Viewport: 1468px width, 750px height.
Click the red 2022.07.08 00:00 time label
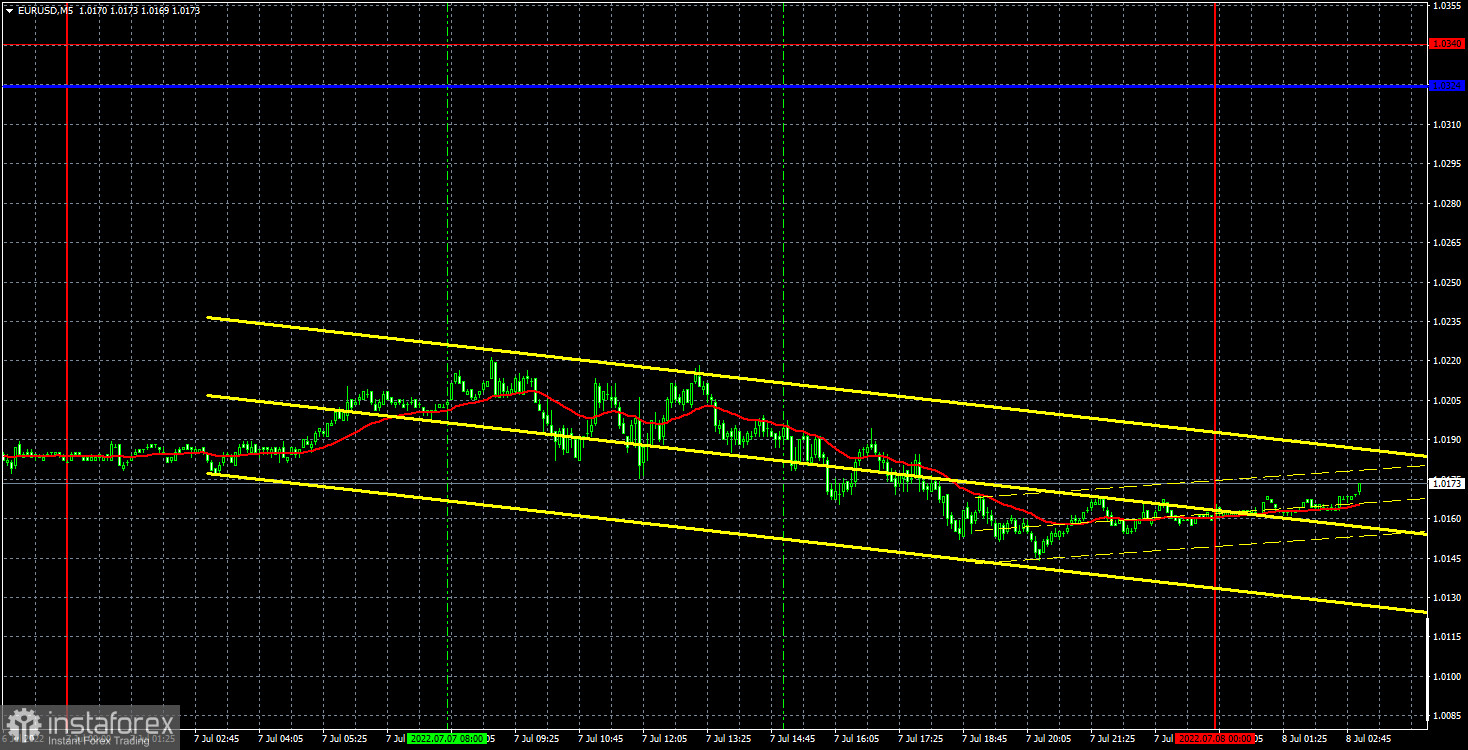point(1215,738)
